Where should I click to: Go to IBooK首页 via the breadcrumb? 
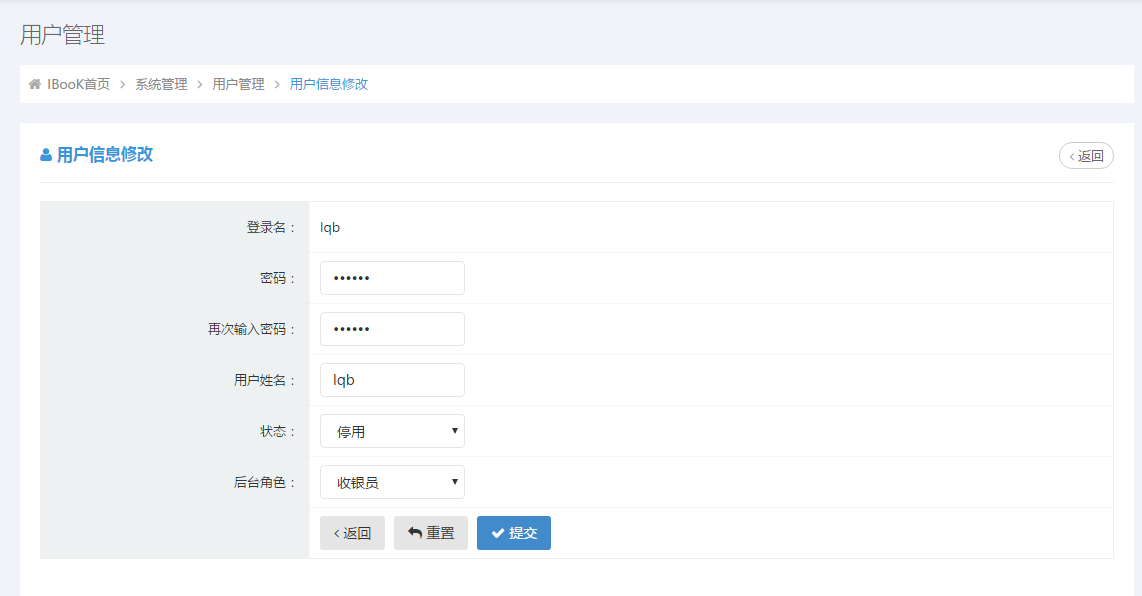coord(78,84)
